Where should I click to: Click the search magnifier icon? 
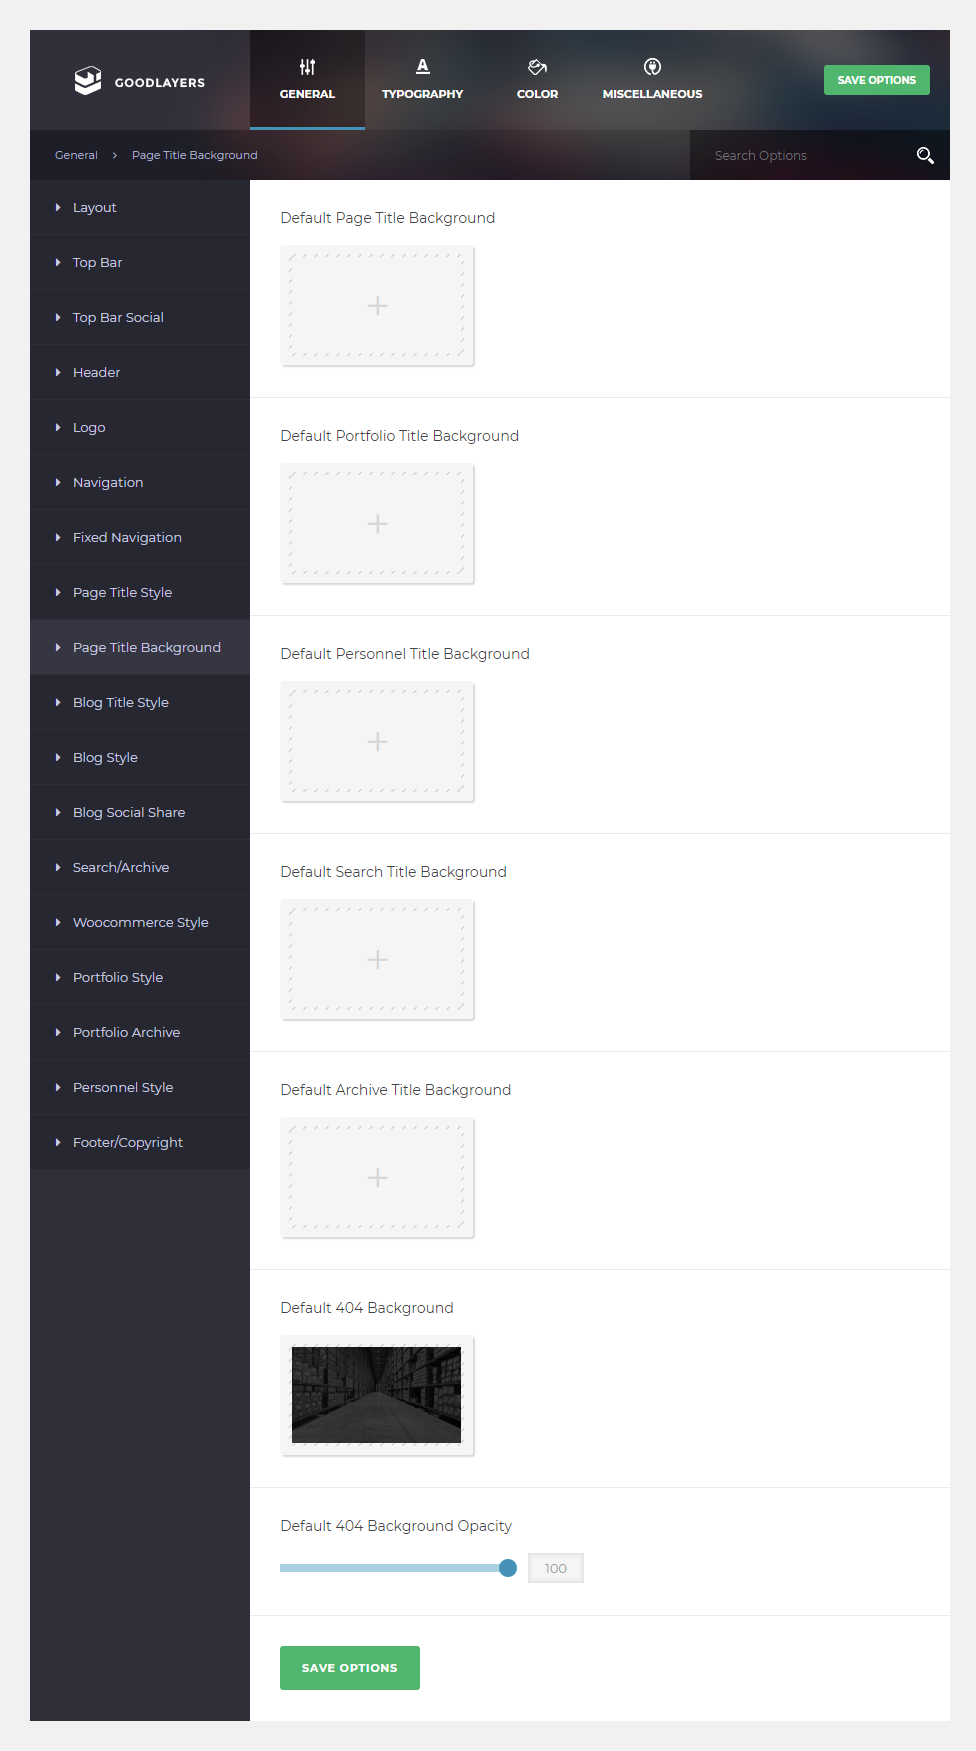click(925, 155)
